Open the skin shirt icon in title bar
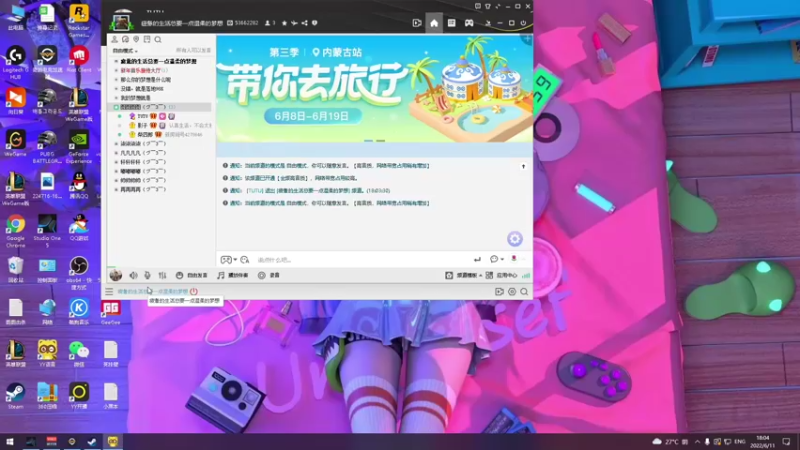The width and height of the screenshot is (800, 450). tap(488, 7)
